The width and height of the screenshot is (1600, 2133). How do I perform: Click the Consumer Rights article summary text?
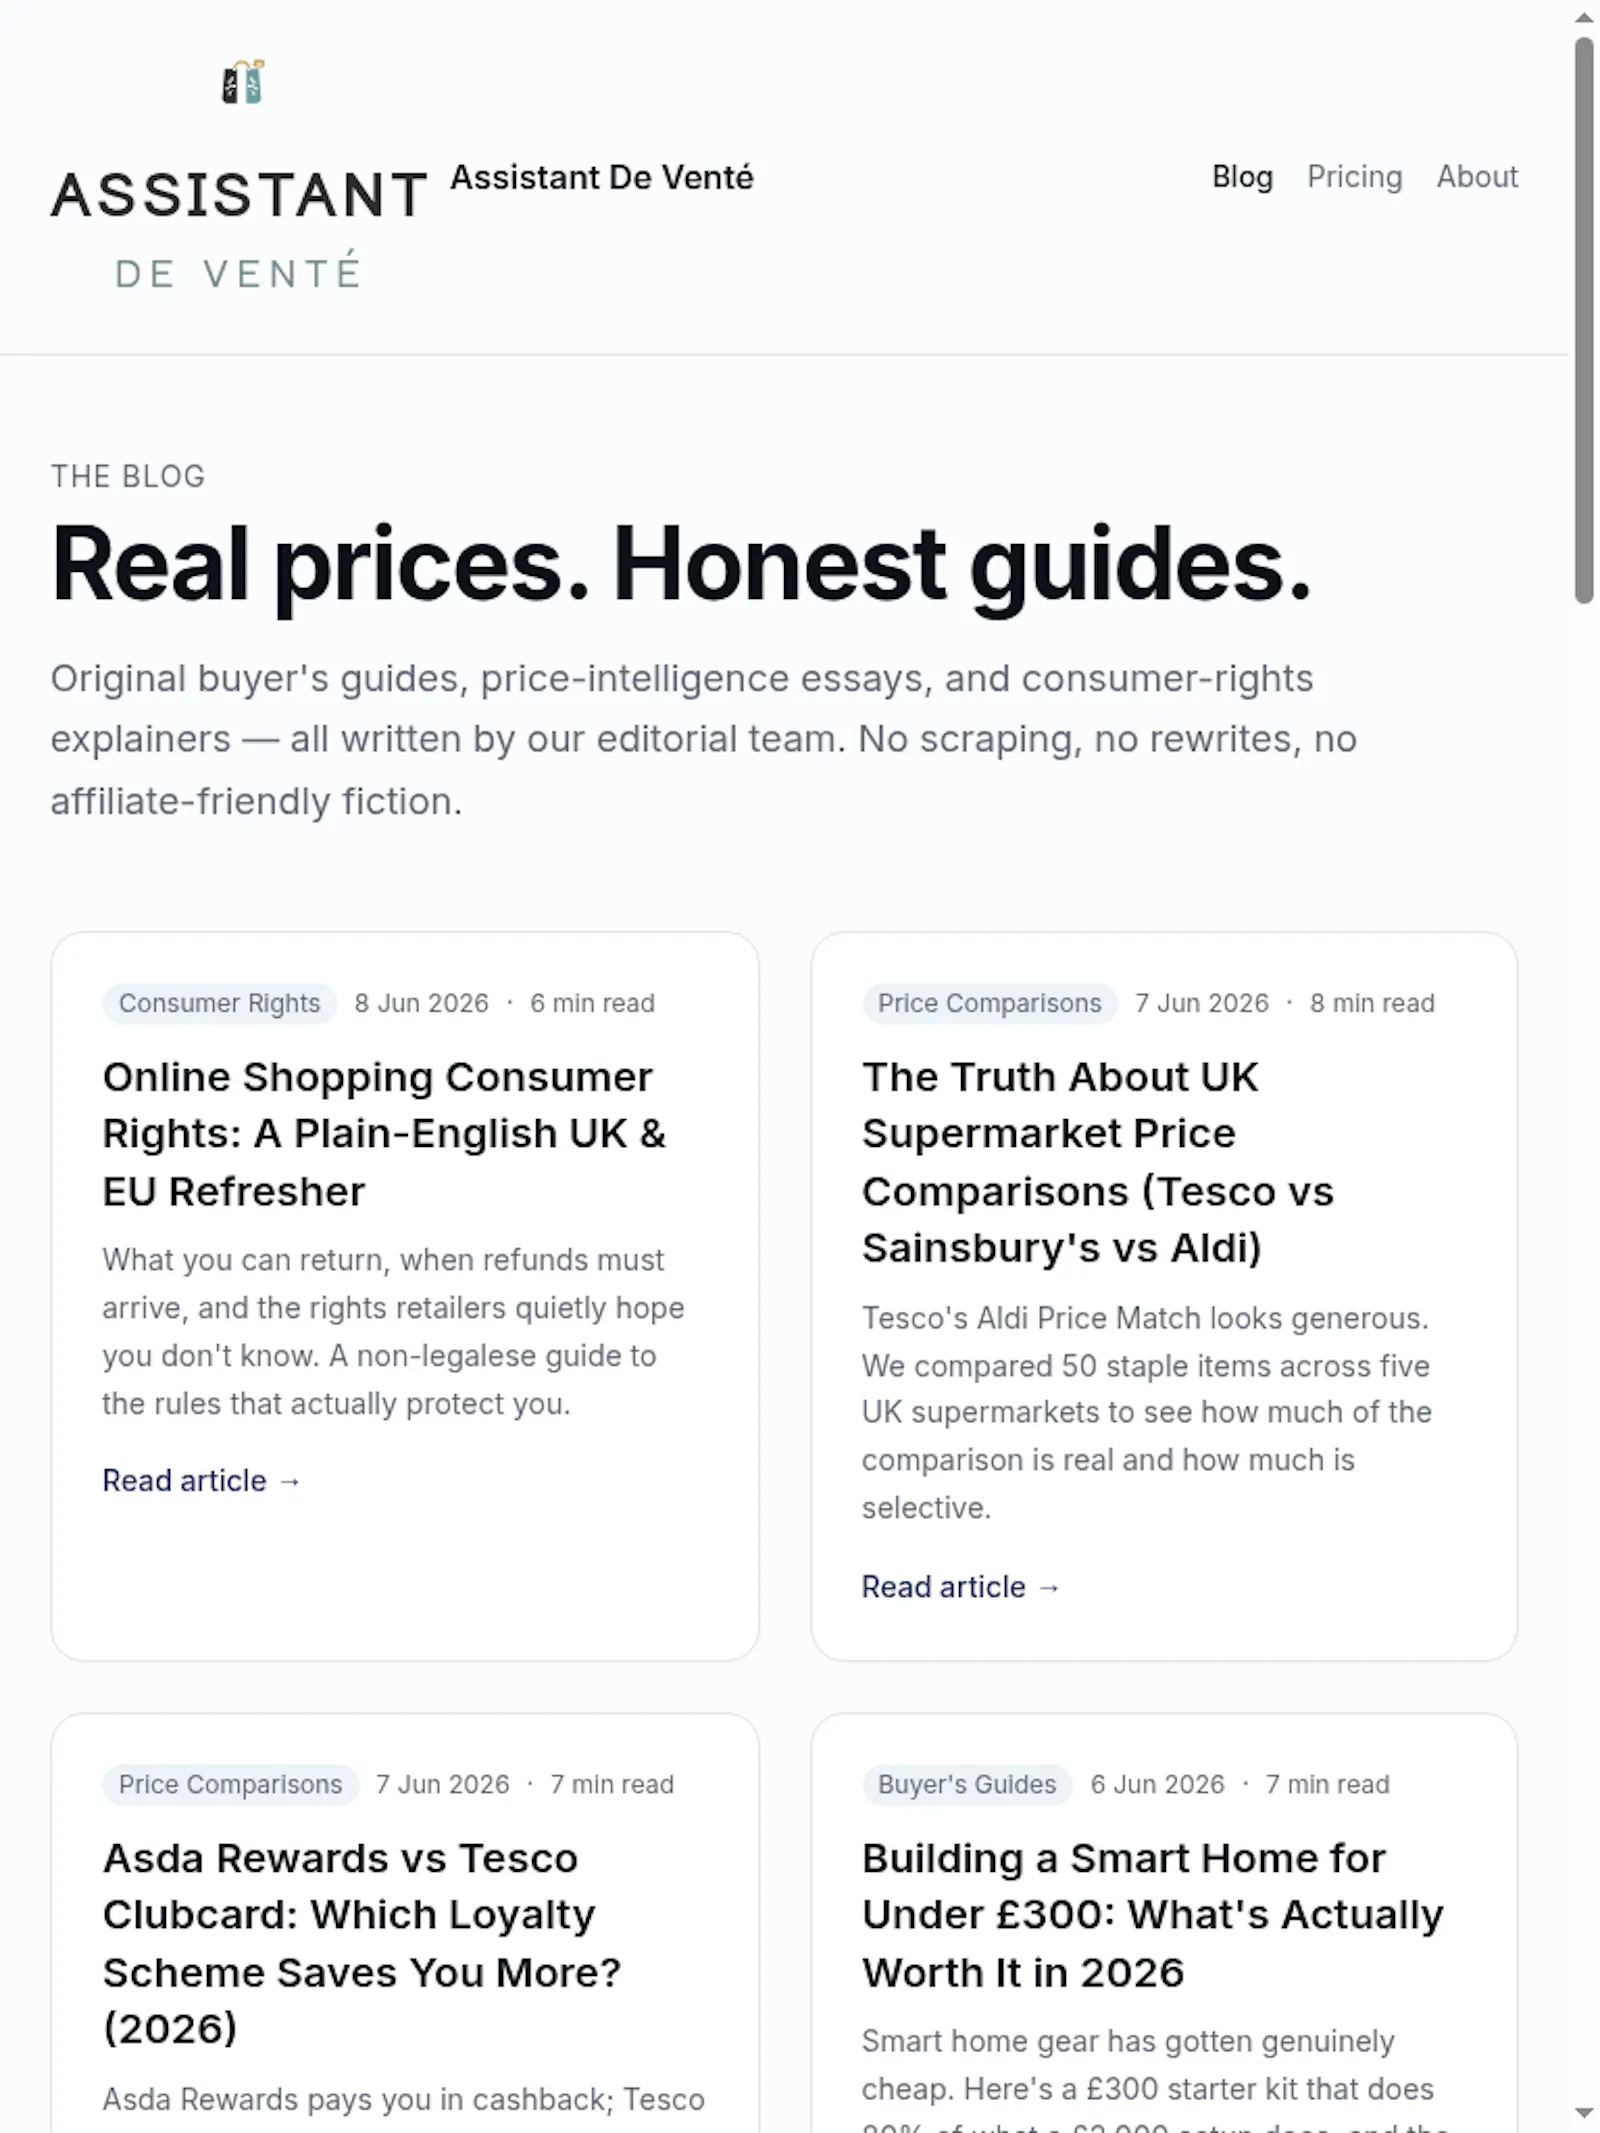393,1332
